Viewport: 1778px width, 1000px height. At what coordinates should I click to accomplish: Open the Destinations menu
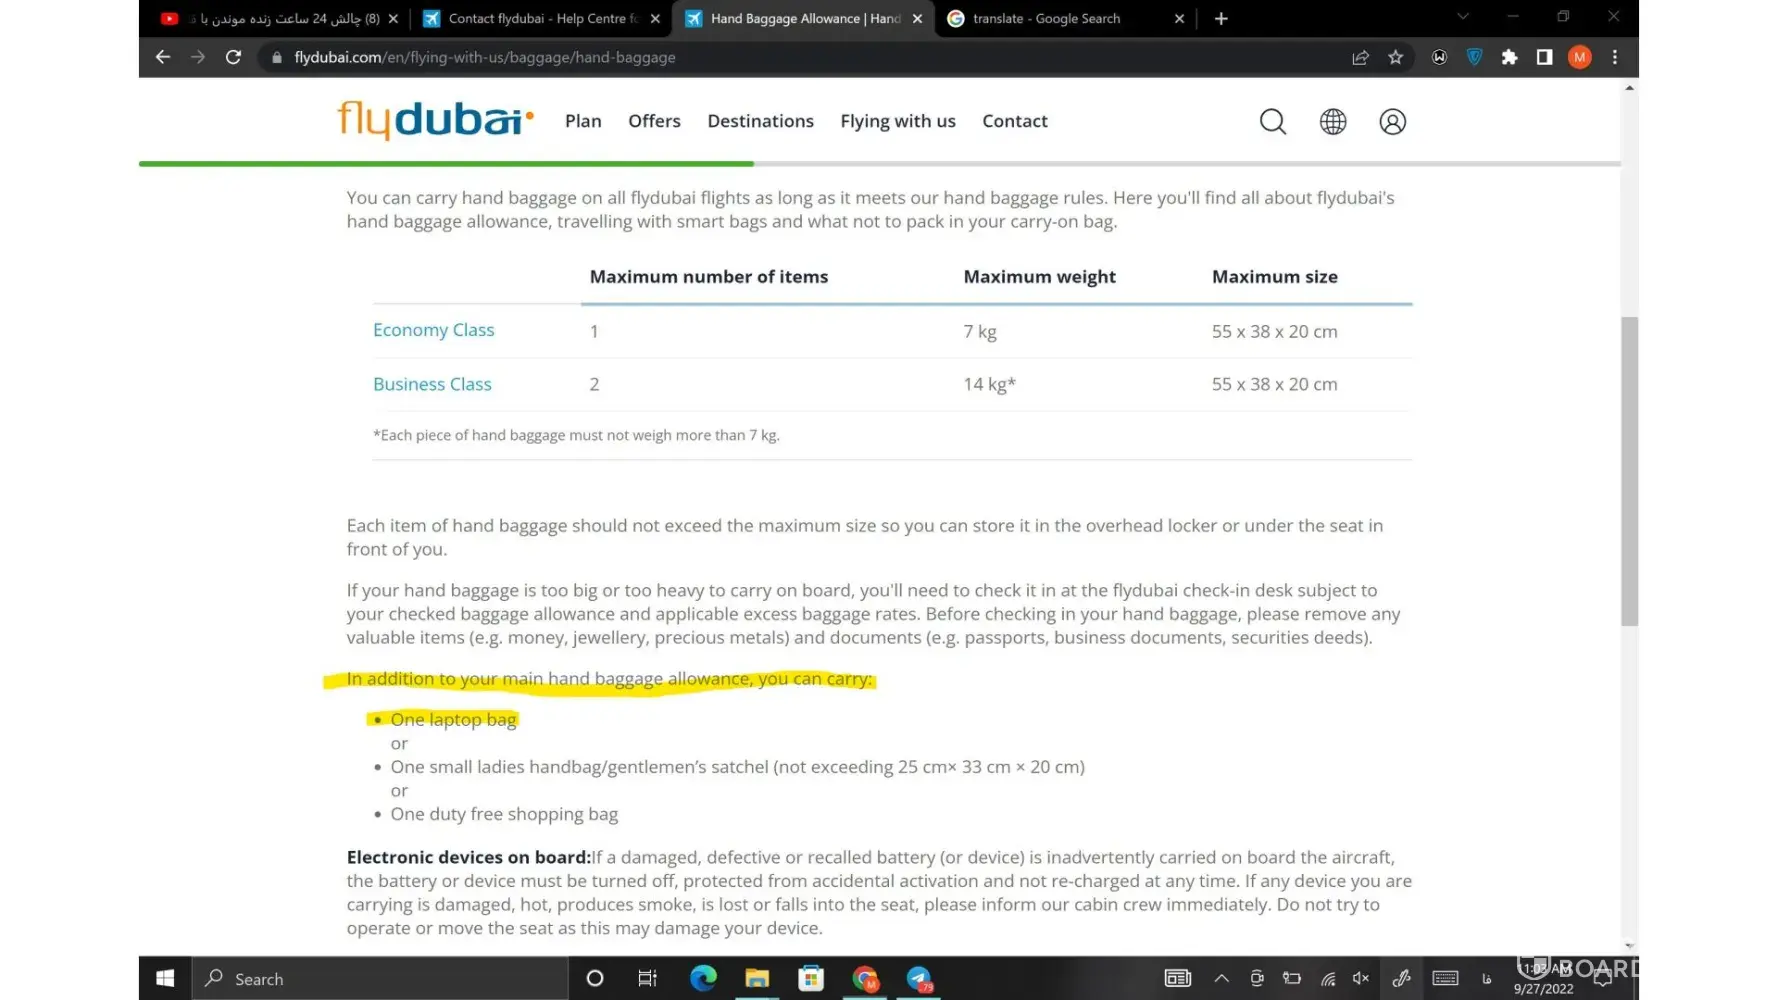click(x=760, y=121)
